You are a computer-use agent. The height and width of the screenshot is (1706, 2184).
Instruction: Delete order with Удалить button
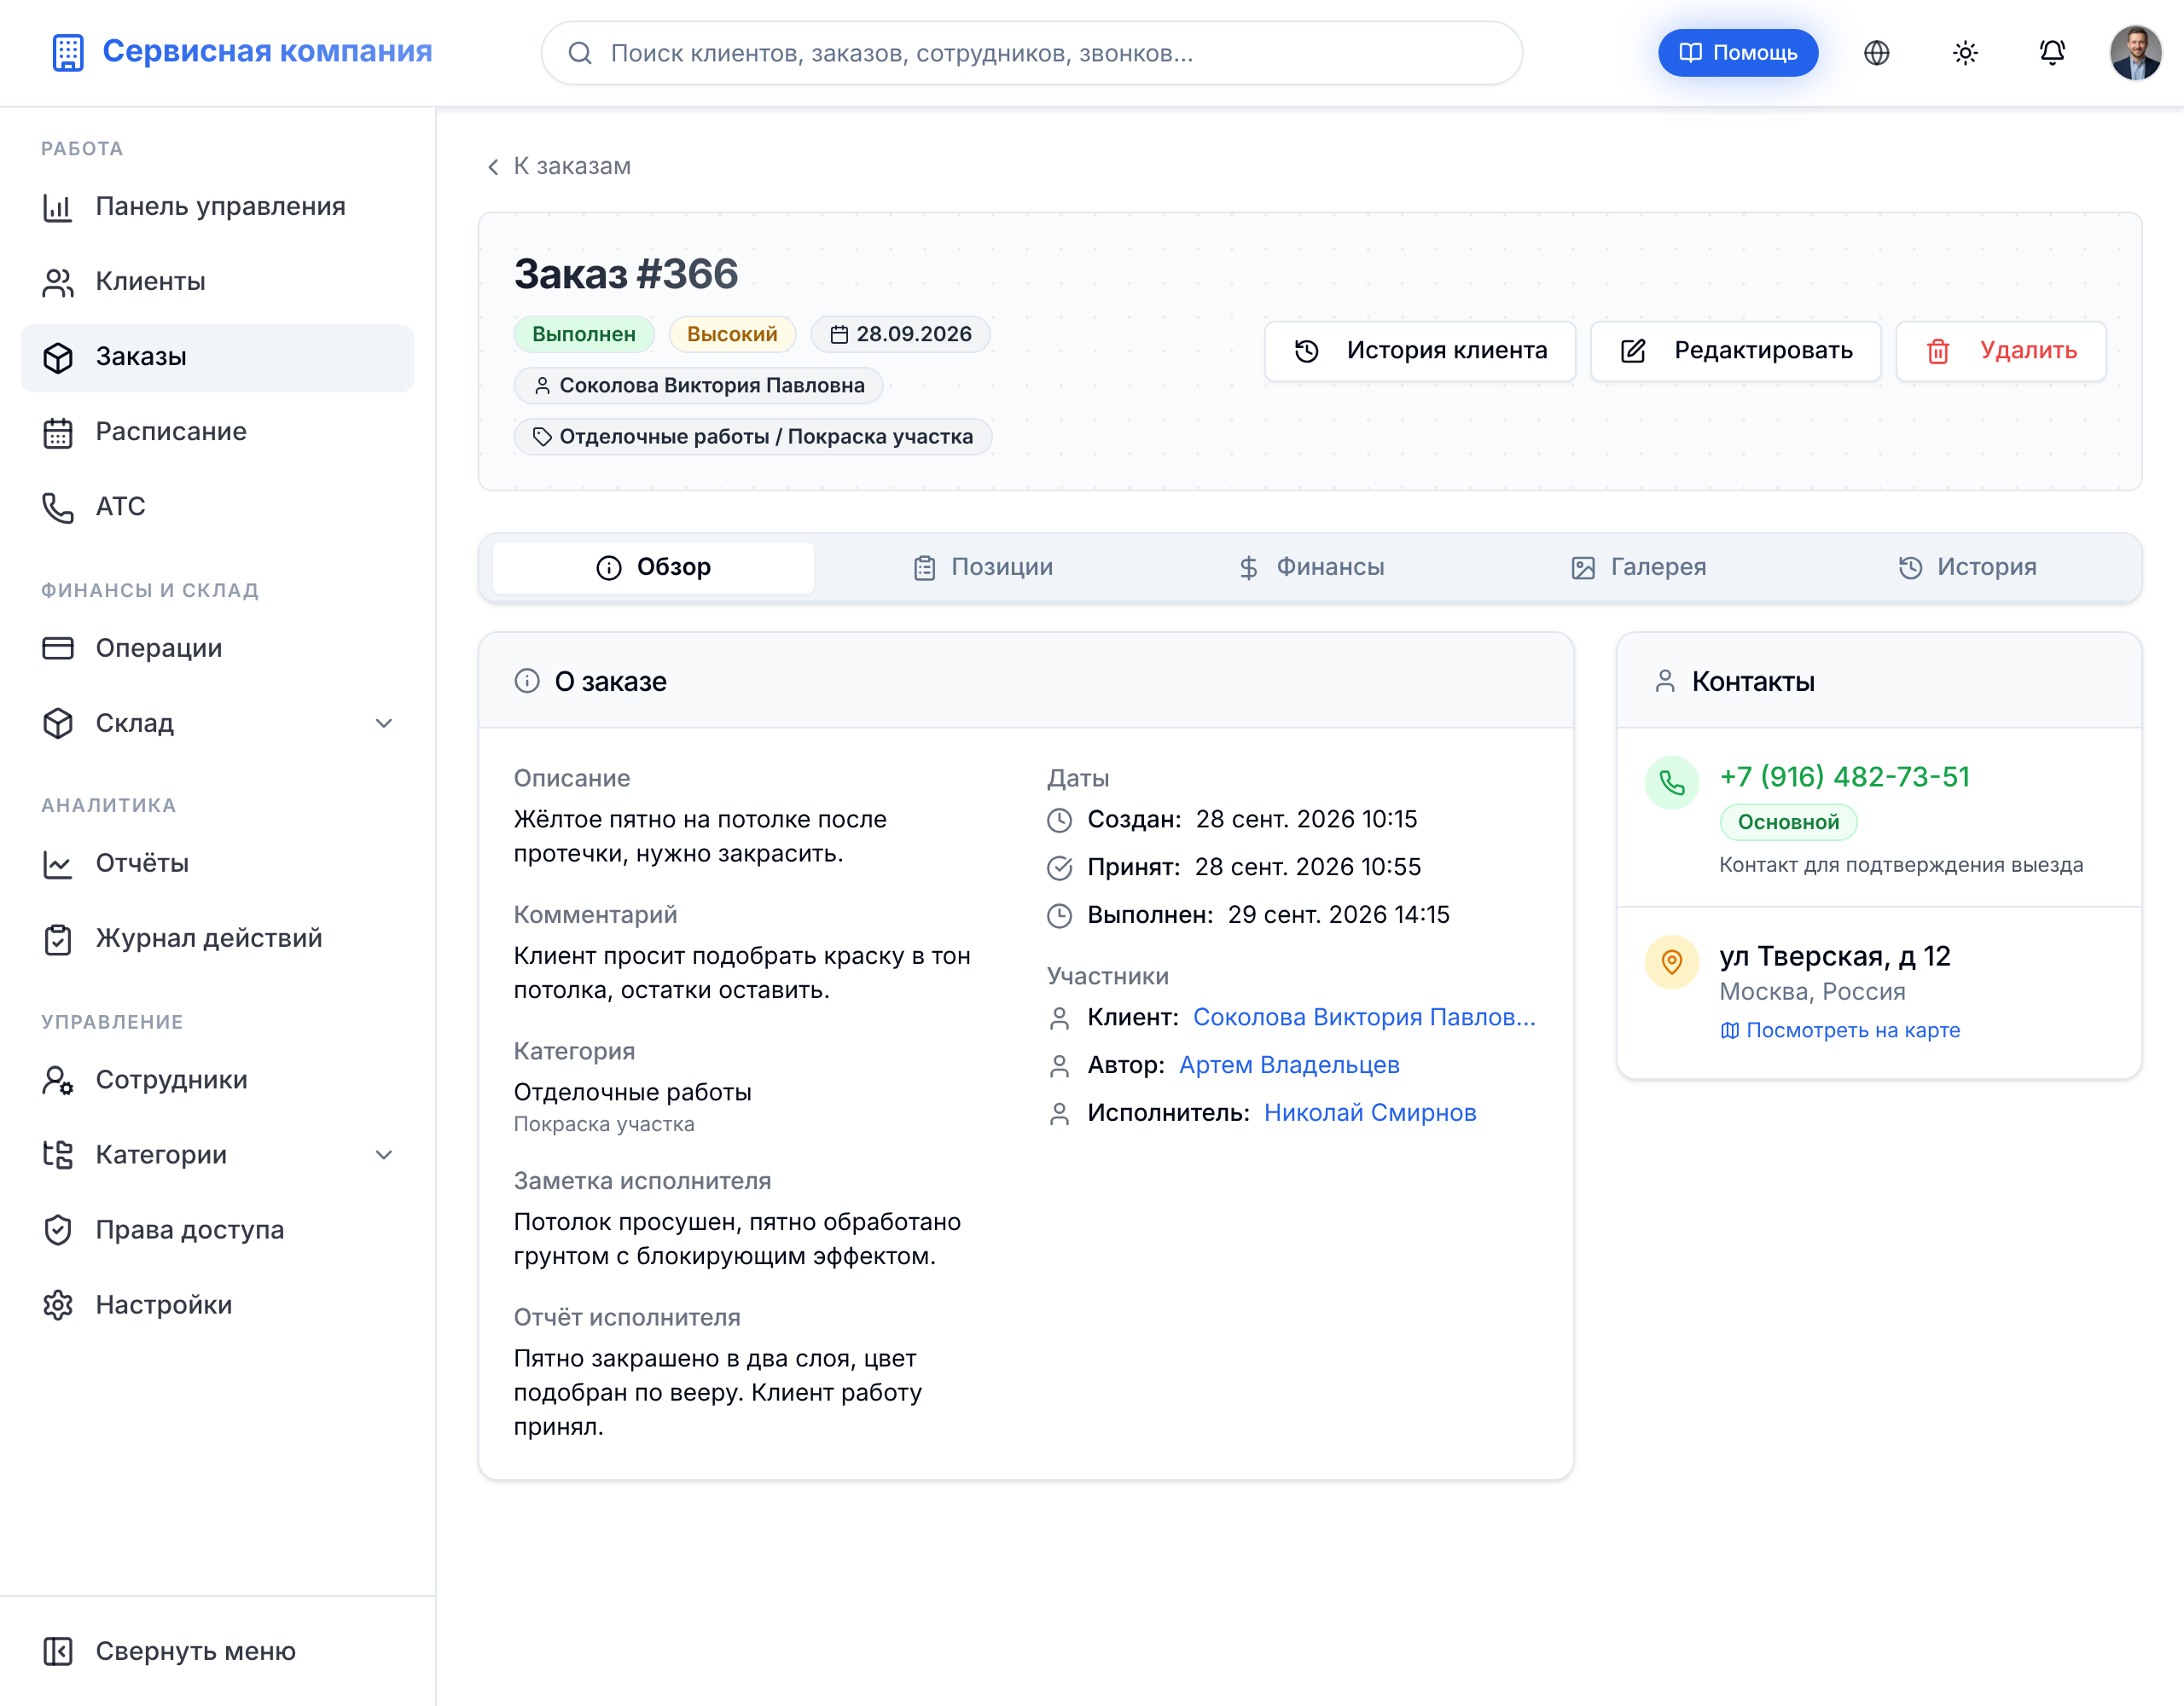(x=2000, y=351)
